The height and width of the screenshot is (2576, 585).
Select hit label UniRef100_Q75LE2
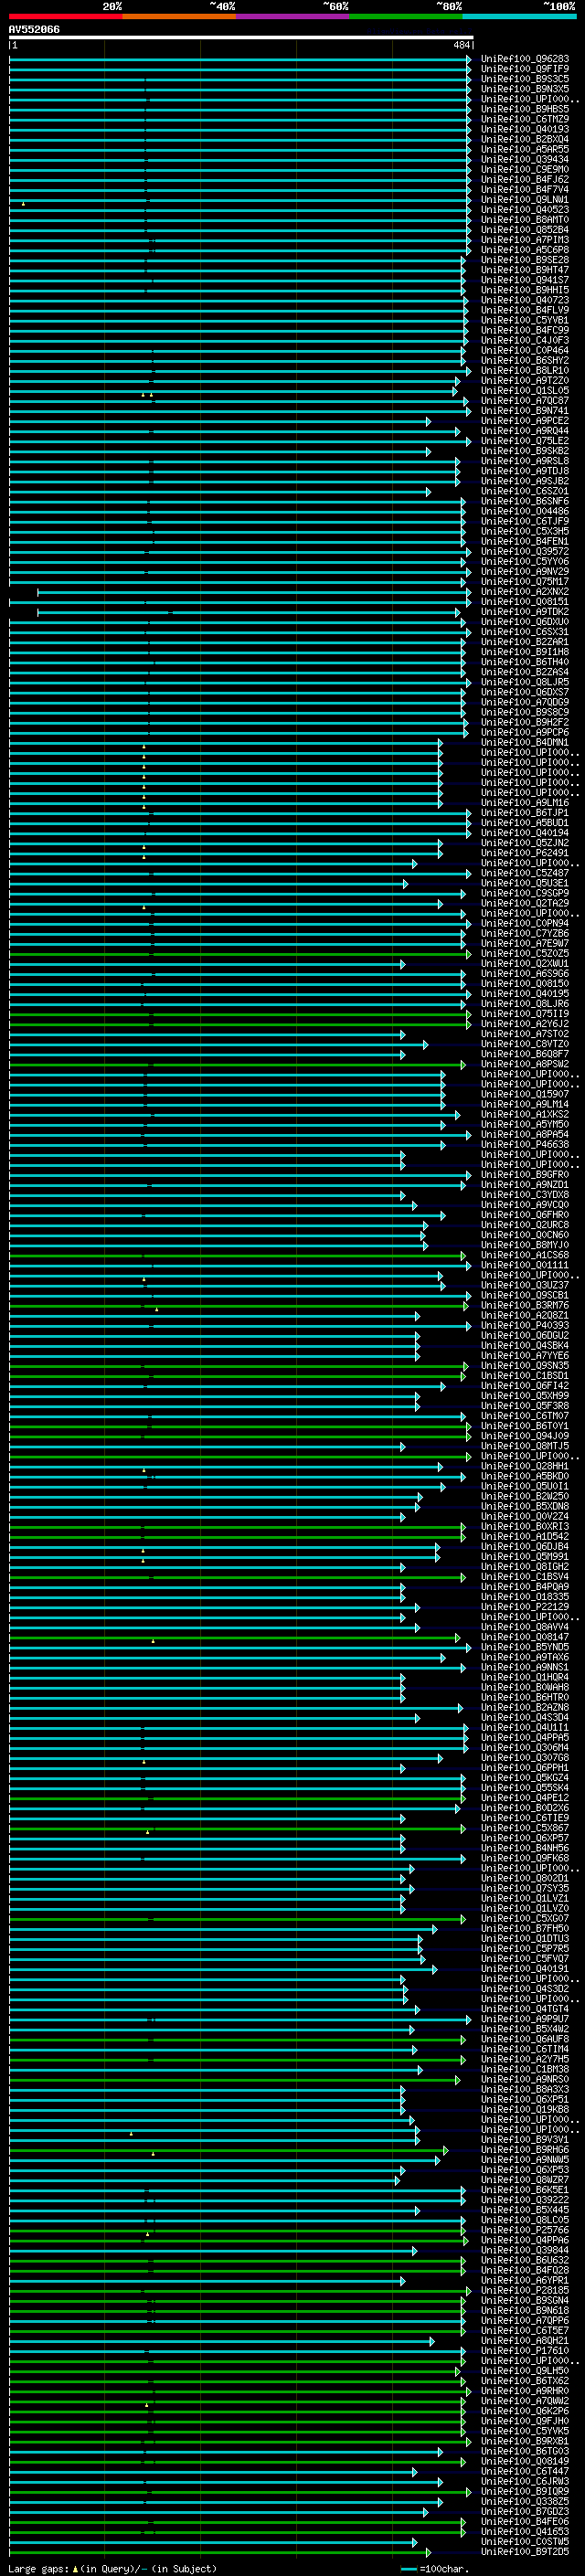[x=525, y=441]
